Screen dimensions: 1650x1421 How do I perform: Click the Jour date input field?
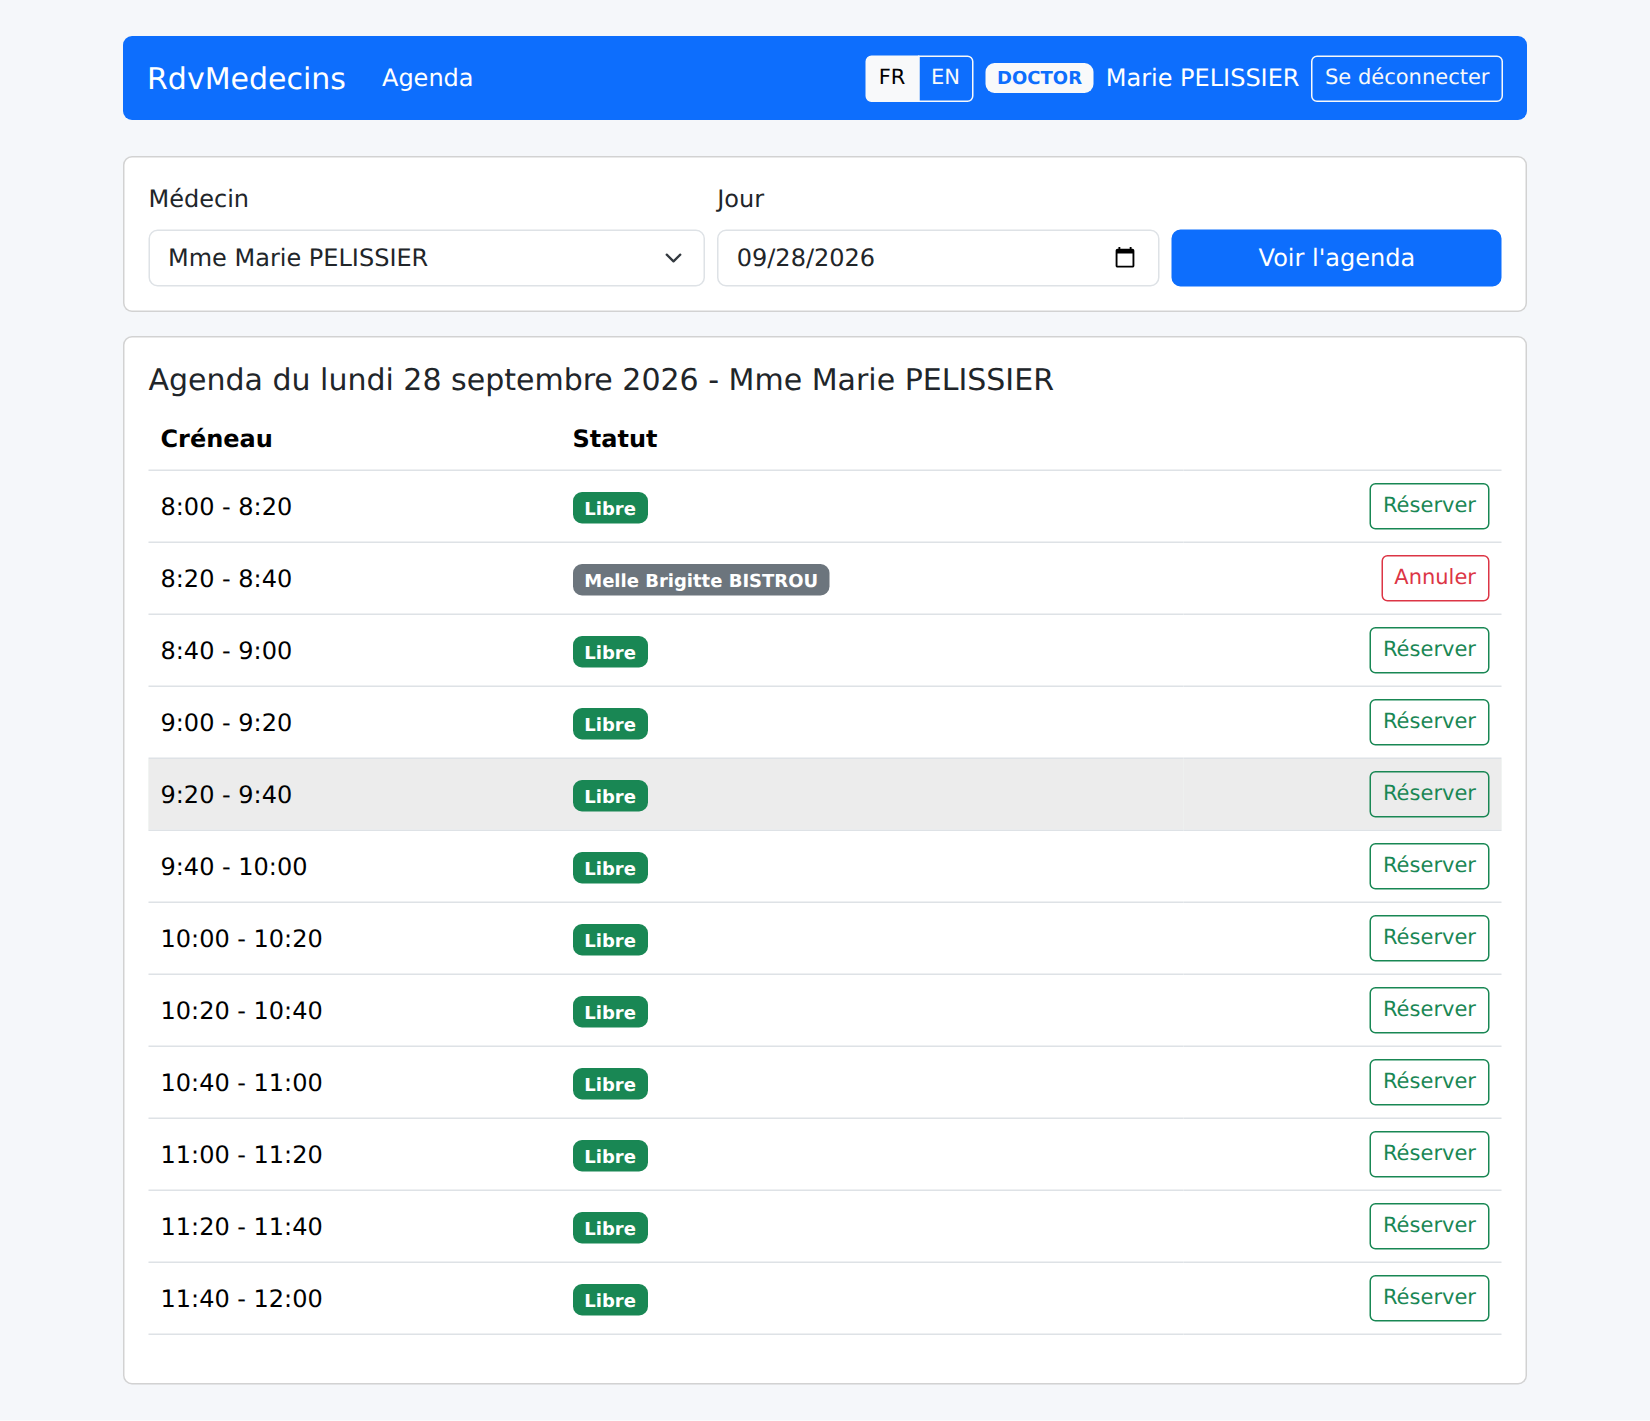(938, 258)
